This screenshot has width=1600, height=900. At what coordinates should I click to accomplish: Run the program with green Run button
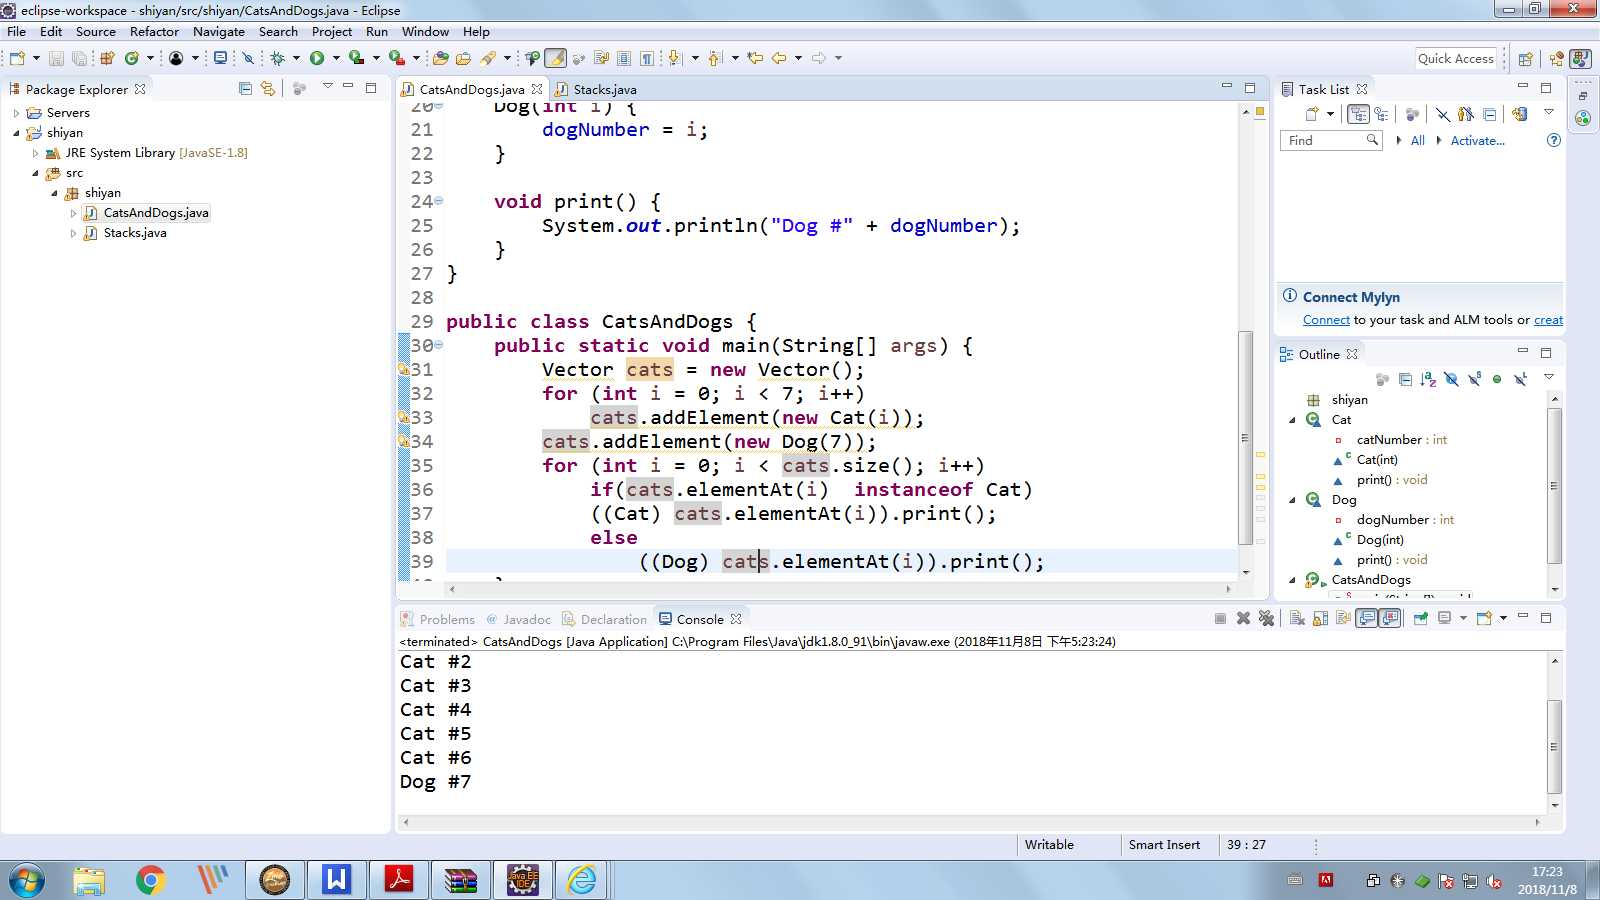(x=317, y=58)
